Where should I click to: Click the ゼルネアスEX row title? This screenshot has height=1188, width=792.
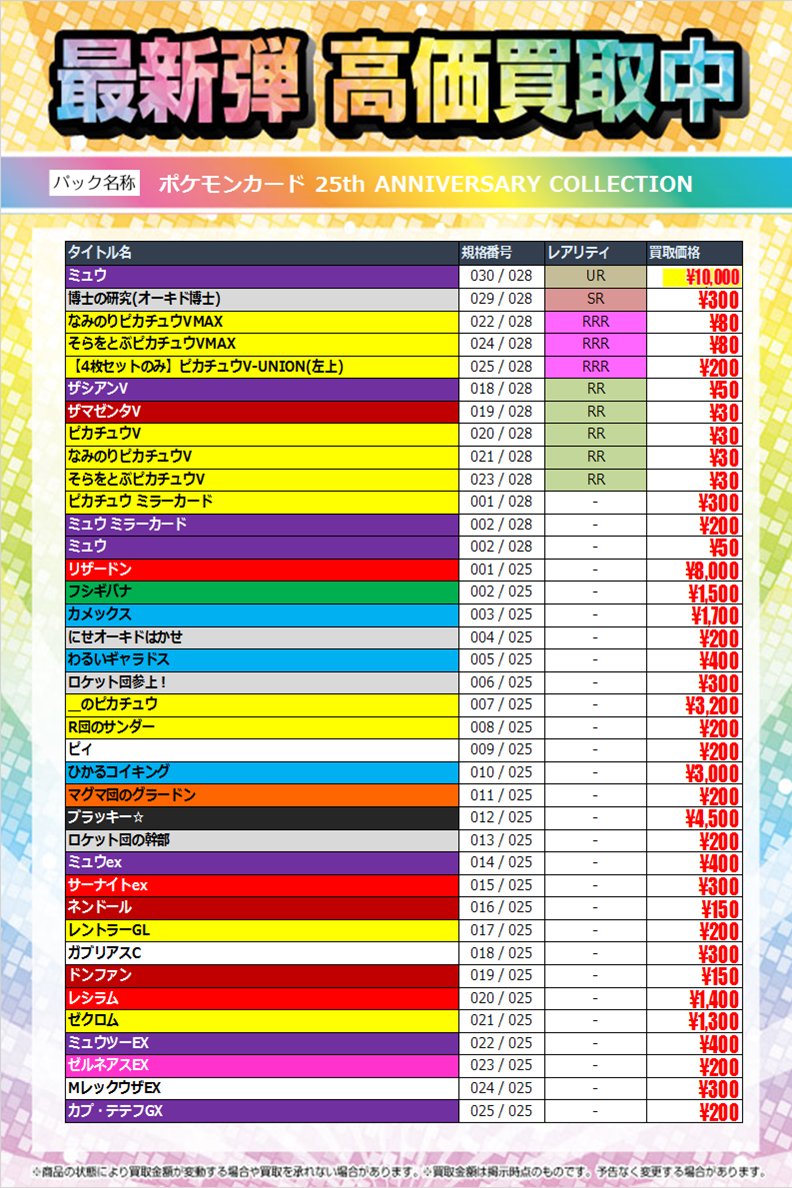click(x=261, y=1065)
